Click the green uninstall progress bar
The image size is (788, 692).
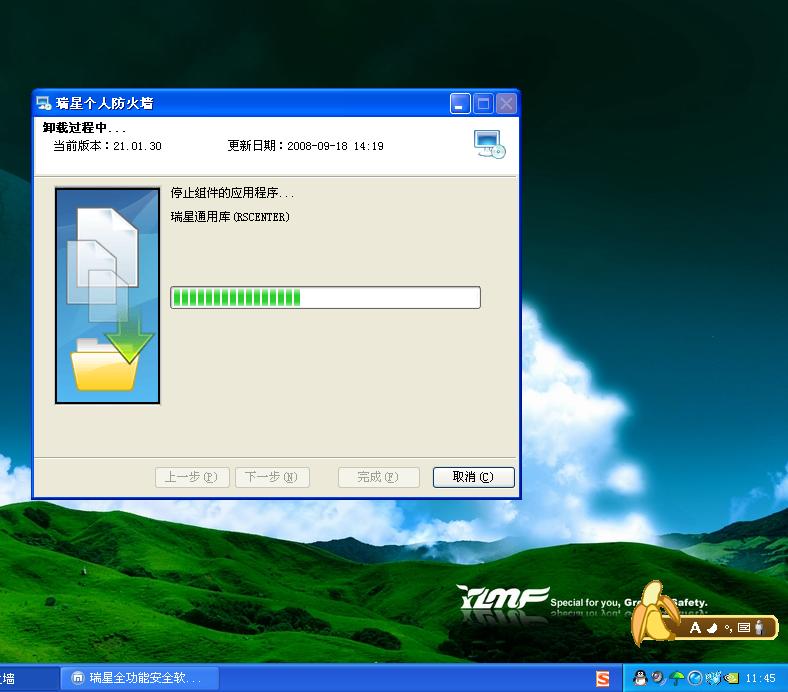click(x=325, y=298)
